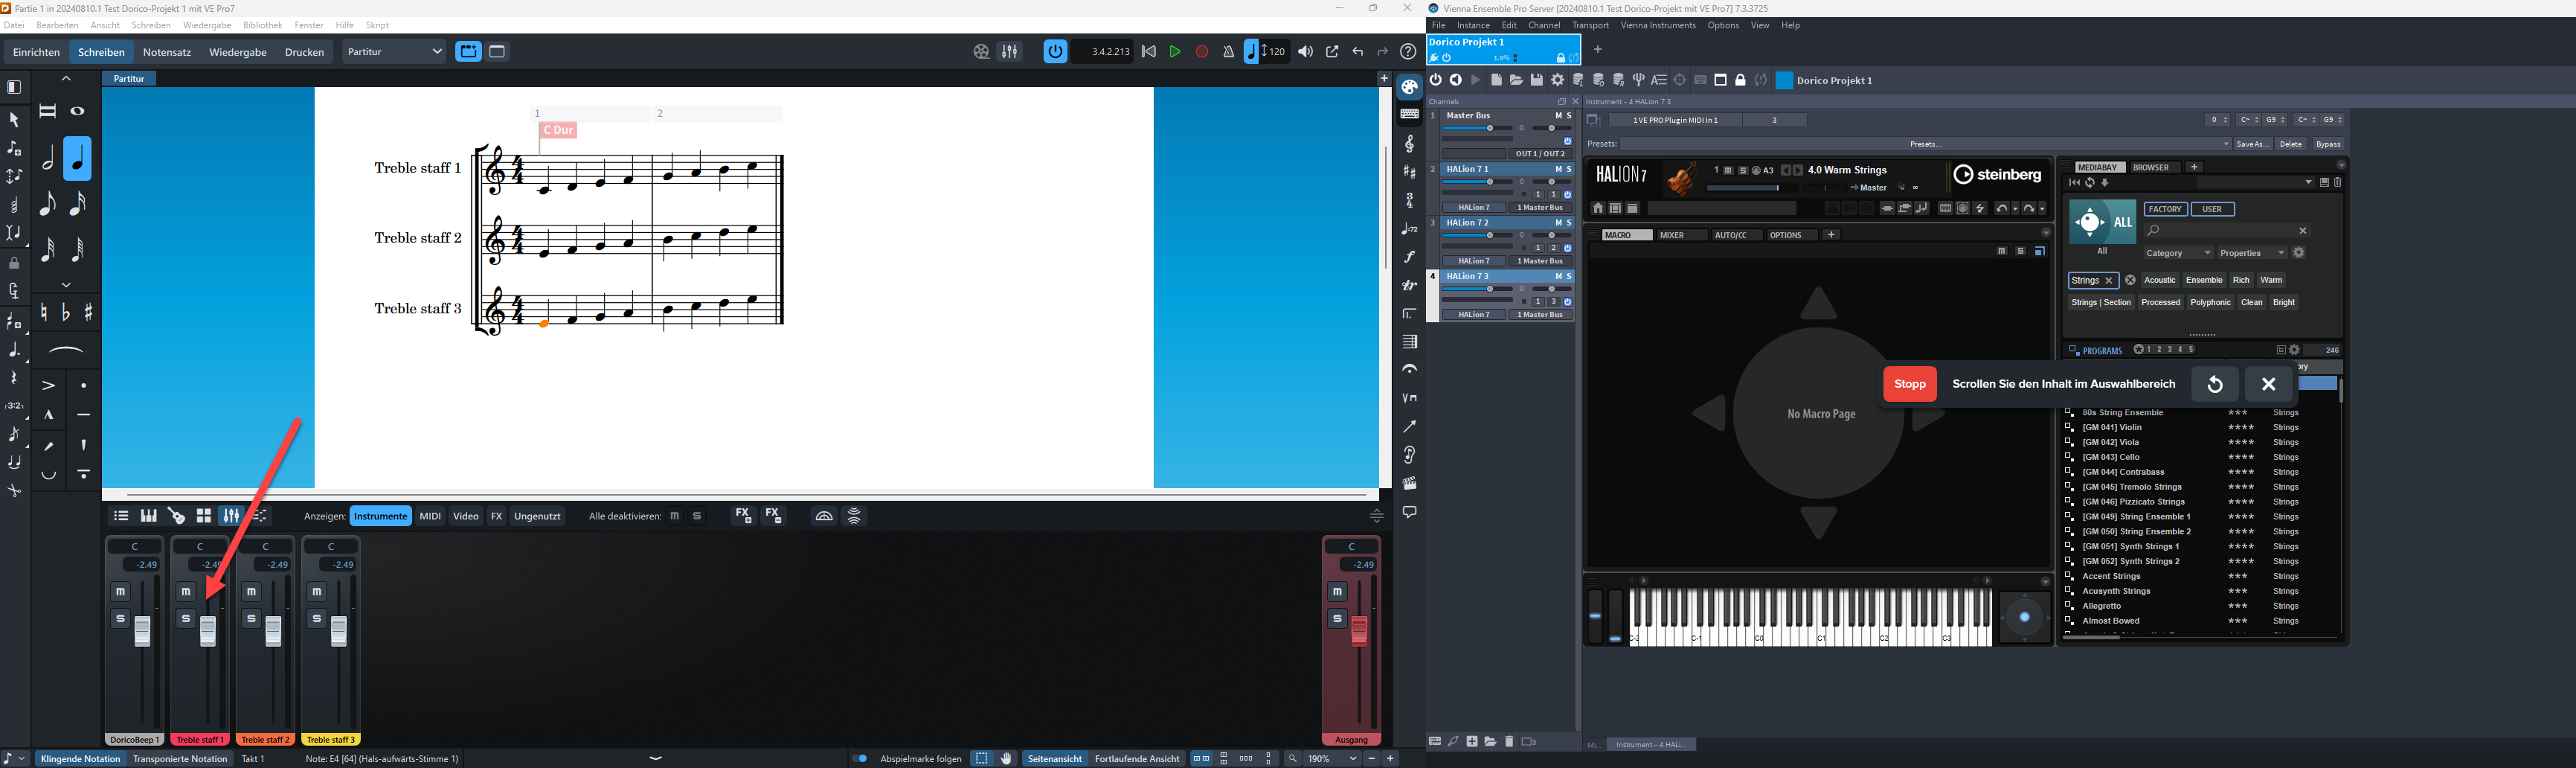Open Dorico help question mark icon
This screenshot has width=2576, height=768.
[1408, 52]
